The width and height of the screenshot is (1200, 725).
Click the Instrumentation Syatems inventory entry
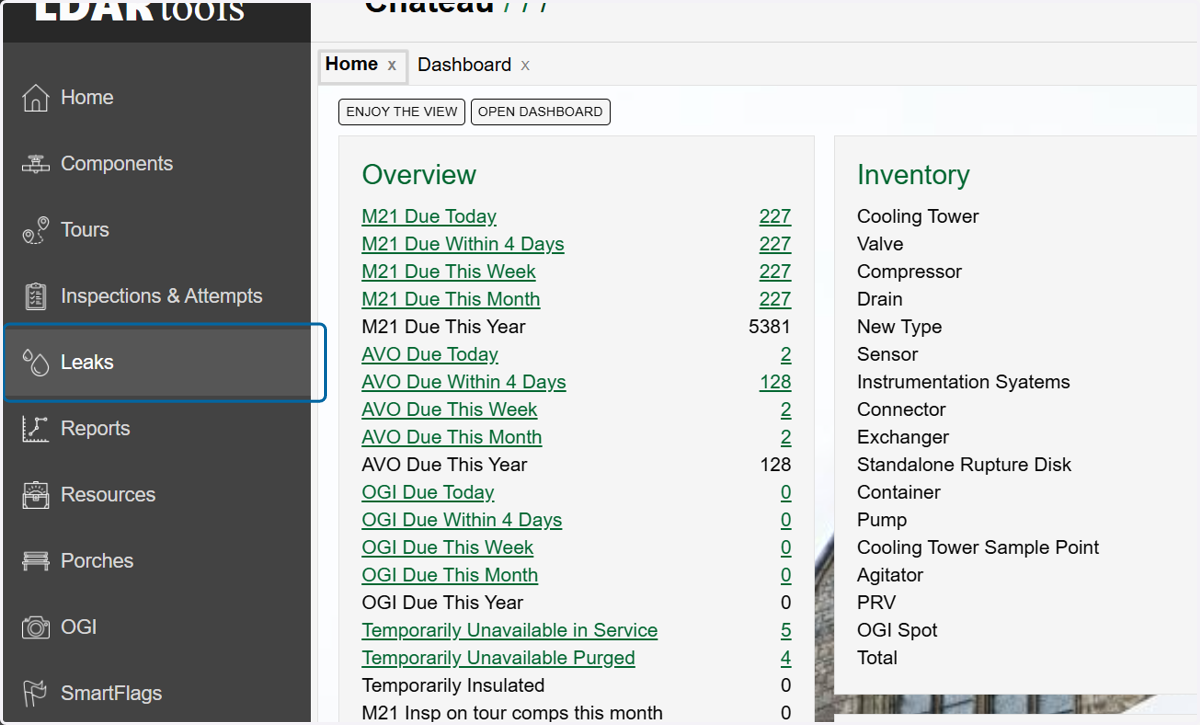pos(963,382)
